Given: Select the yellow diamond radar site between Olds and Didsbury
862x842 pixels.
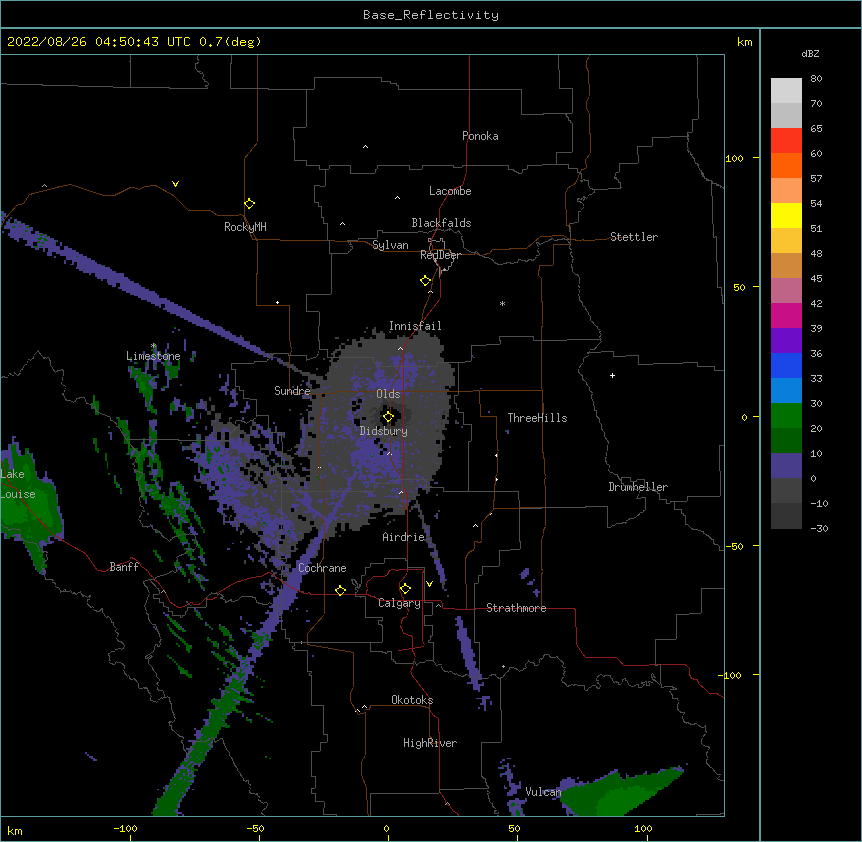Looking at the screenshot, I should pos(389,417).
